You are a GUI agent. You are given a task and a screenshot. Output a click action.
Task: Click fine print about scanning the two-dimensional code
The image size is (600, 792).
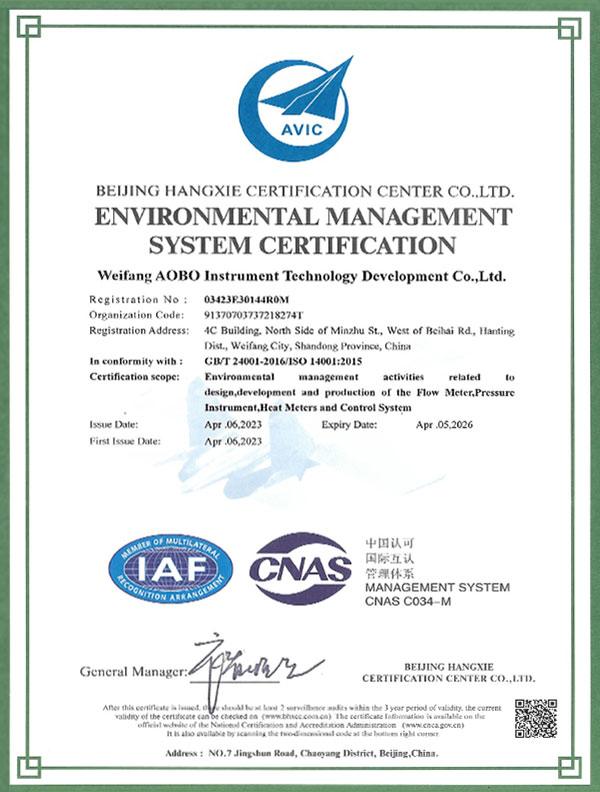click(x=303, y=733)
